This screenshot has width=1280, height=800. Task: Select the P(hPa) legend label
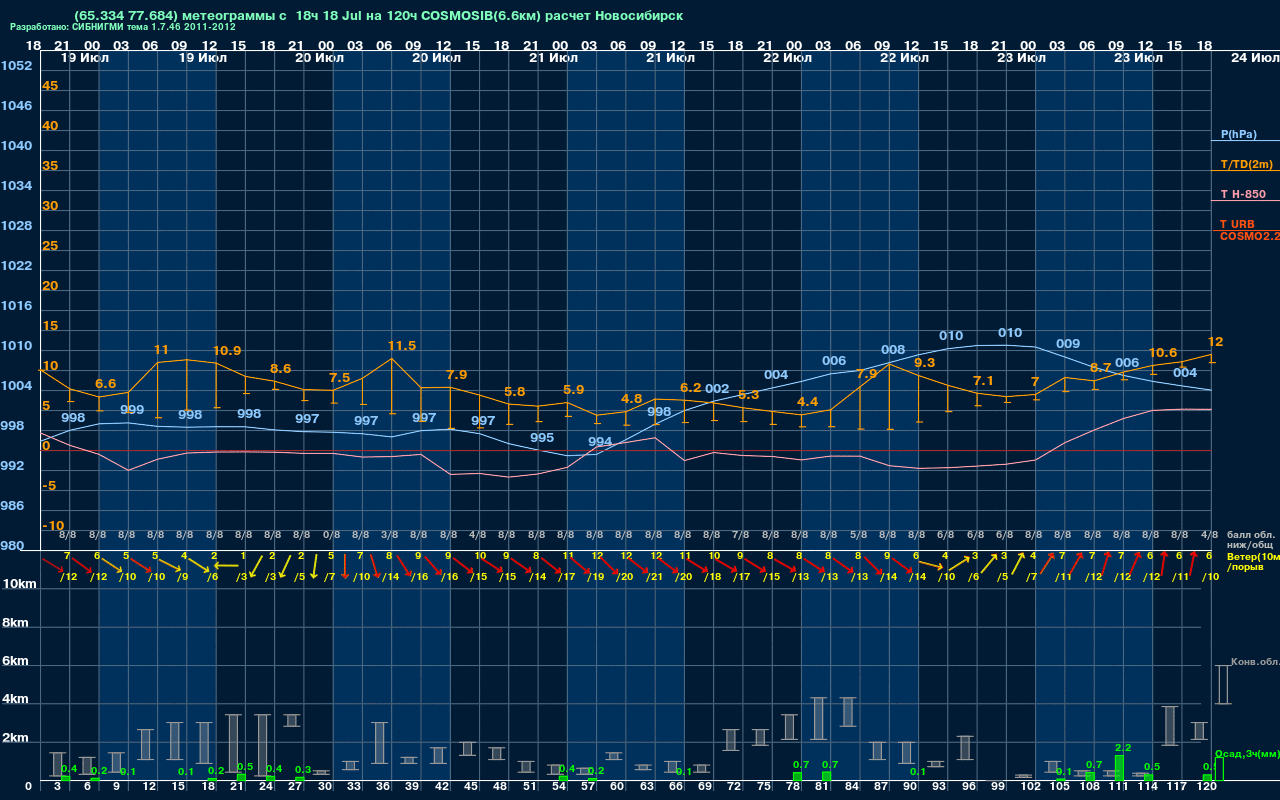coord(1238,134)
